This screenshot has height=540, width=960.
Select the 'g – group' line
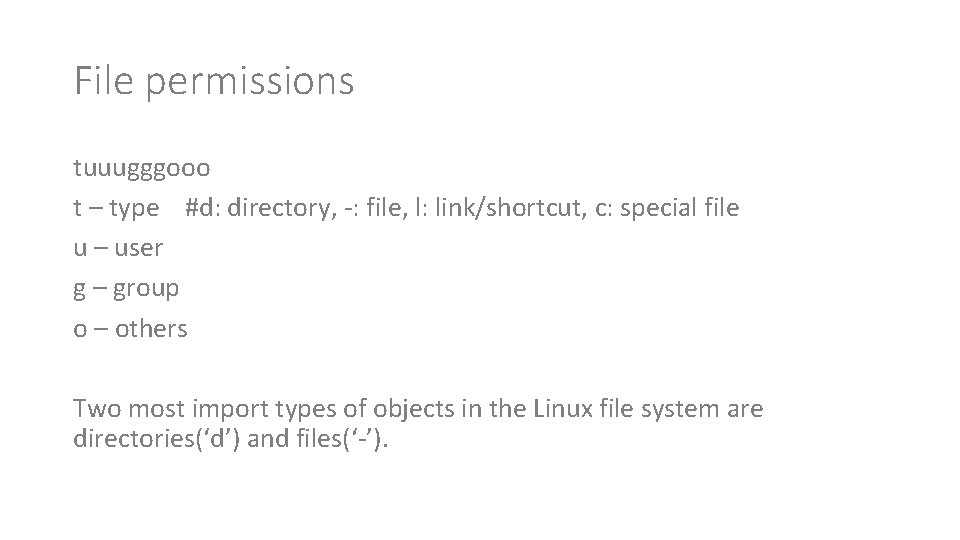click(126, 288)
